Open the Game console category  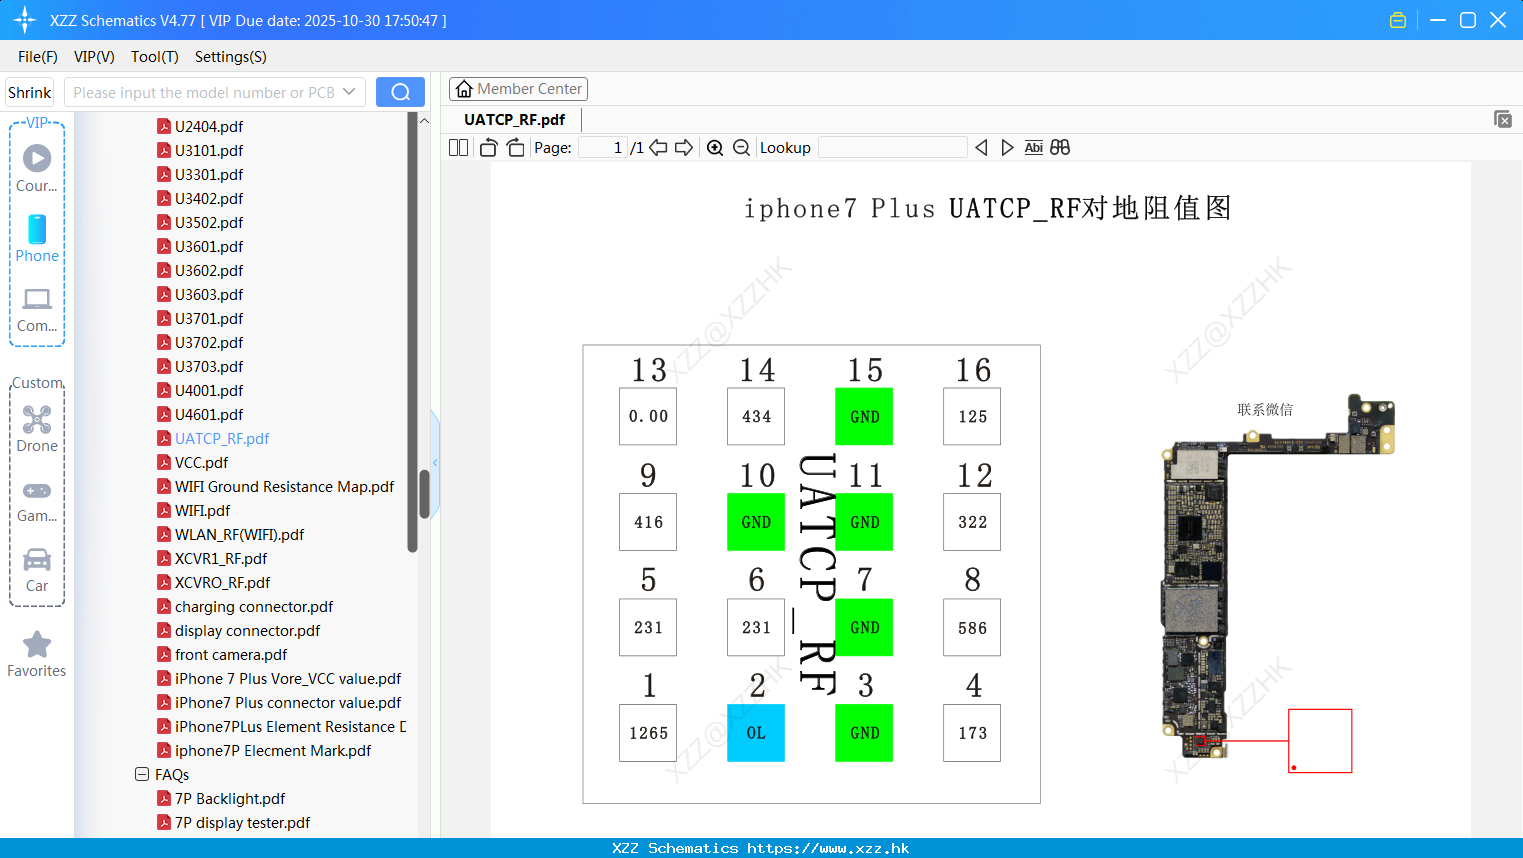coord(37,500)
